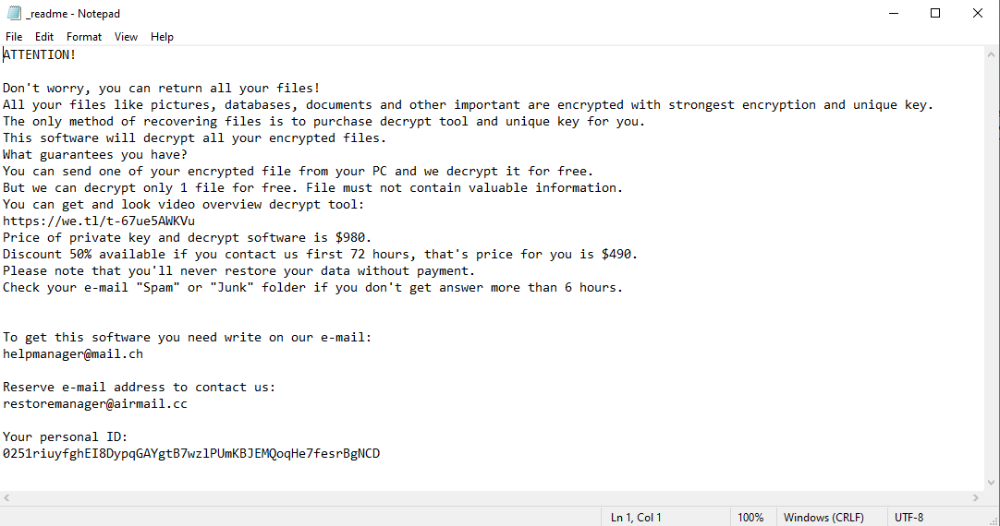Viewport: 1000px width, 526px height.
Task: Close the _readme Notepad window
Action: [980, 13]
